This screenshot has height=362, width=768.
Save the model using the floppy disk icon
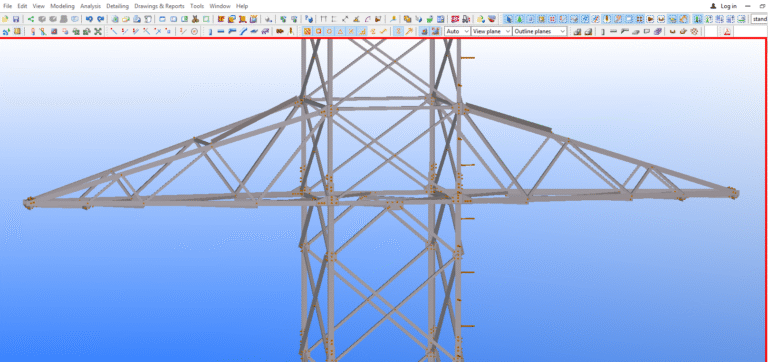click(x=16, y=19)
